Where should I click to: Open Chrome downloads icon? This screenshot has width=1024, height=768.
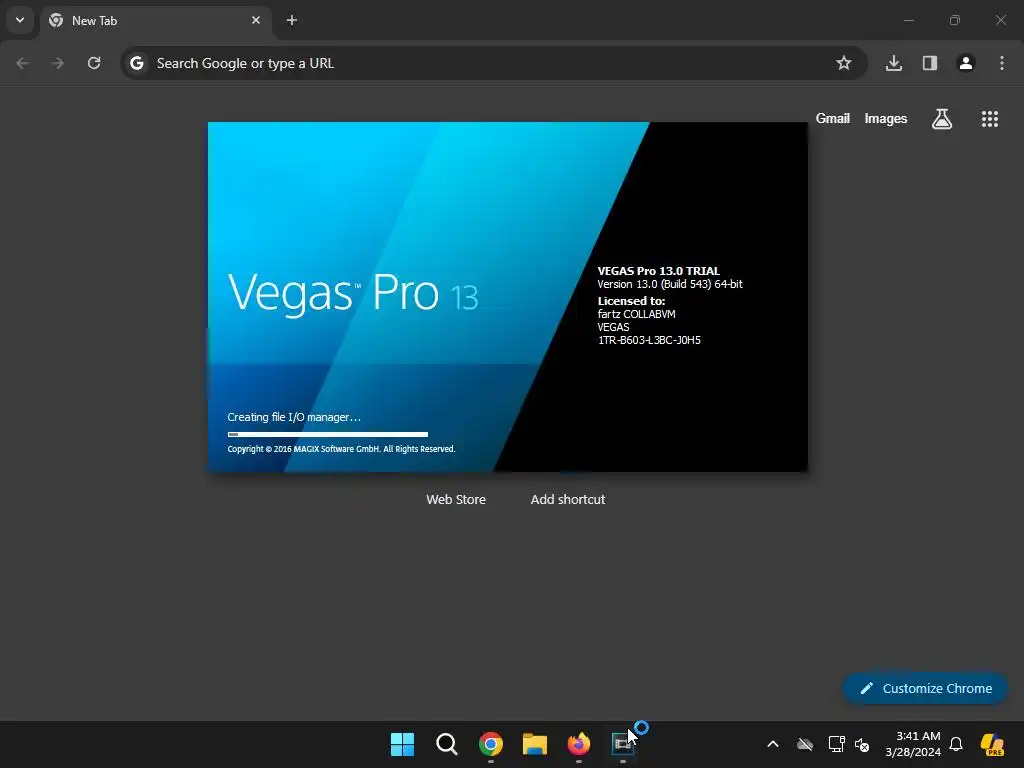[894, 63]
